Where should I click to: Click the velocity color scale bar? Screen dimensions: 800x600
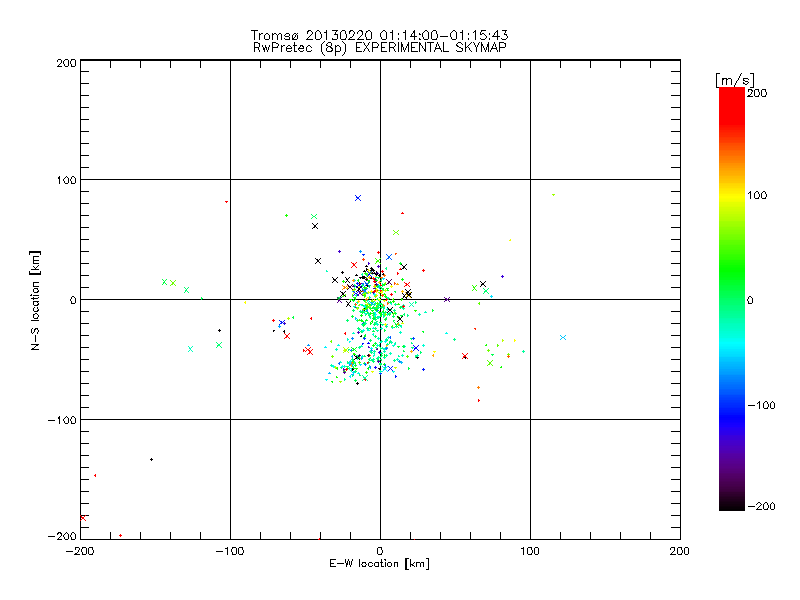[732, 299]
